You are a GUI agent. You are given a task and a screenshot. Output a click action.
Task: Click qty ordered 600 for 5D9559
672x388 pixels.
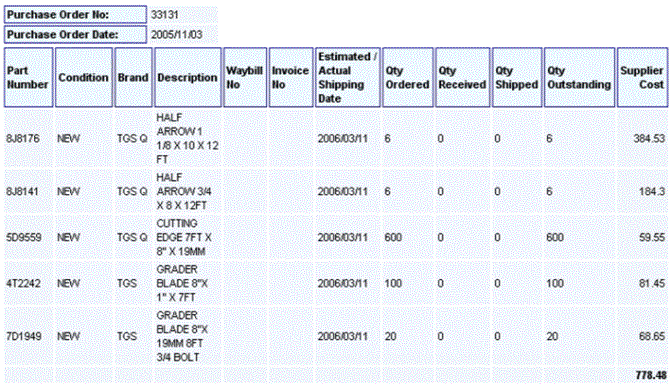pos(393,238)
